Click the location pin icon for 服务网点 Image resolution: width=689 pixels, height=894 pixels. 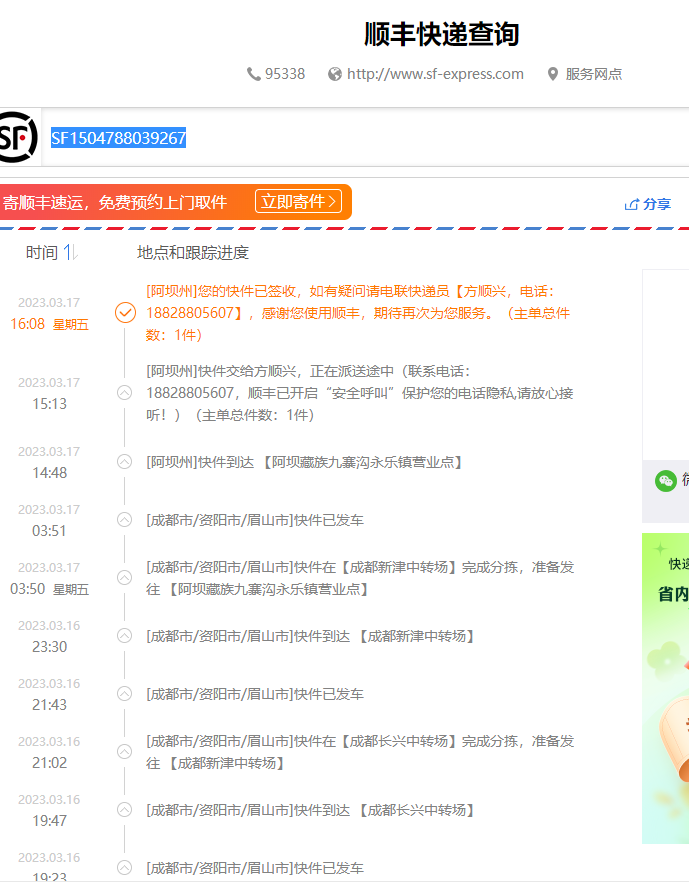(553, 74)
